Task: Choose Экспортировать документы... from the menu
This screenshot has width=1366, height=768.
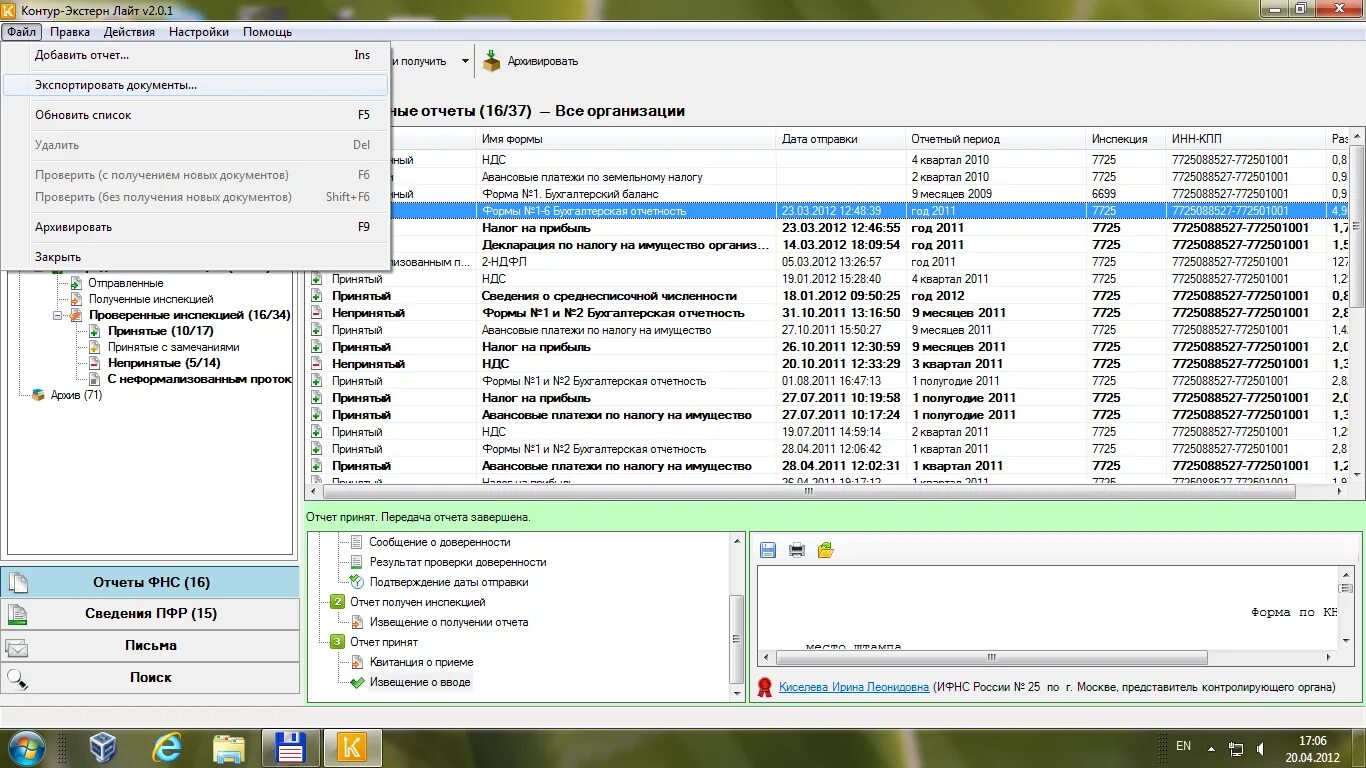Action: 195,85
